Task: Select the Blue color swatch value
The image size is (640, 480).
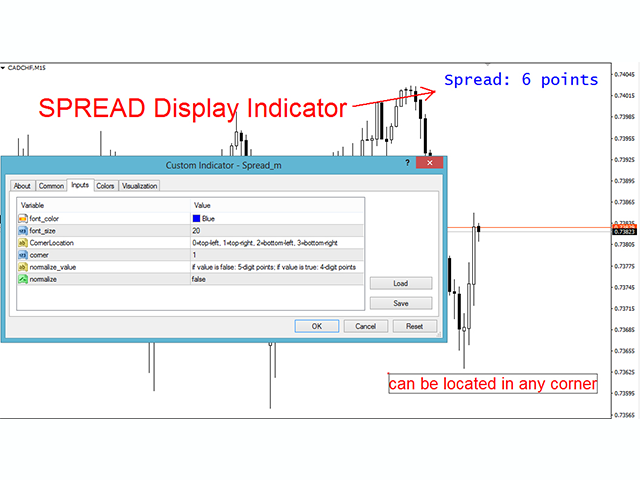Action: pos(196,219)
